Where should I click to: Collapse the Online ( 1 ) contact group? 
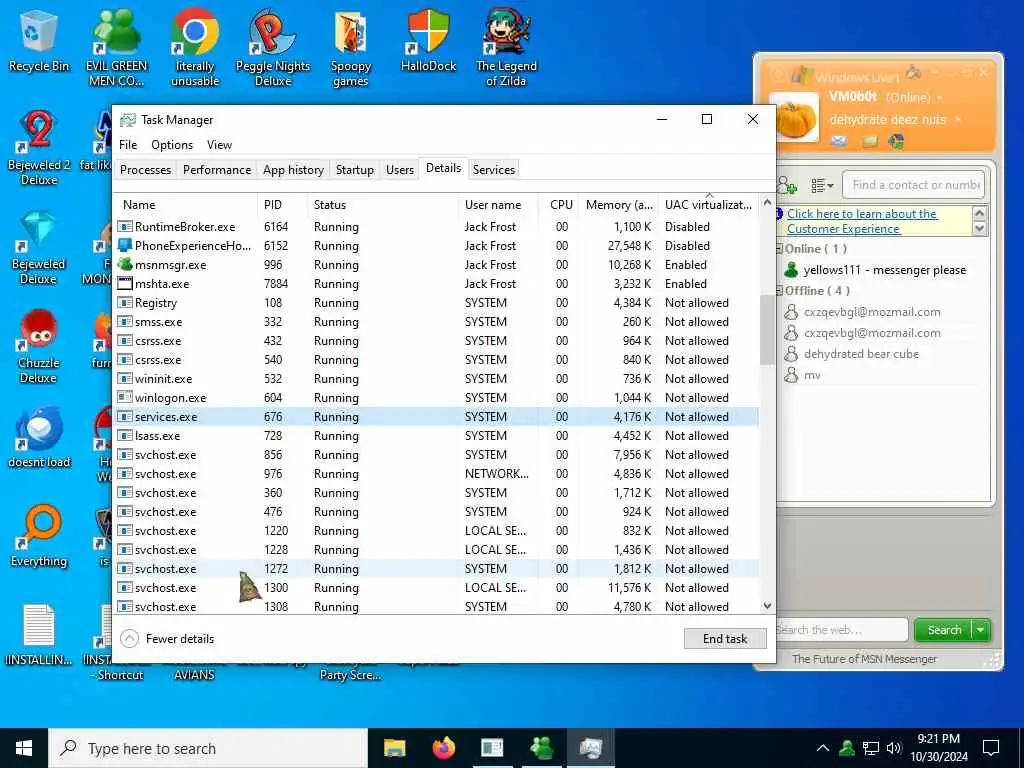point(779,249)
